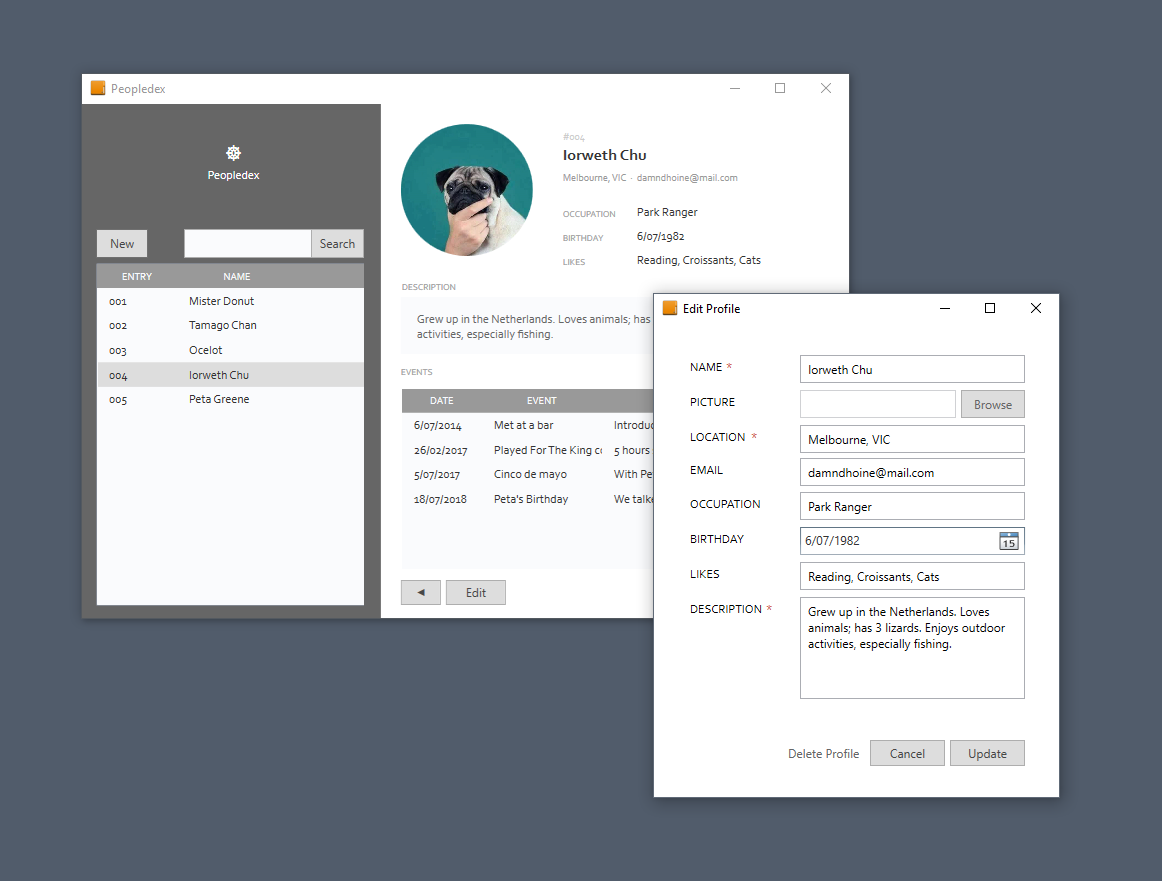Click the Delete Profile link
The height and width of the screenshot is (881, 1162).
coord(823,754)
